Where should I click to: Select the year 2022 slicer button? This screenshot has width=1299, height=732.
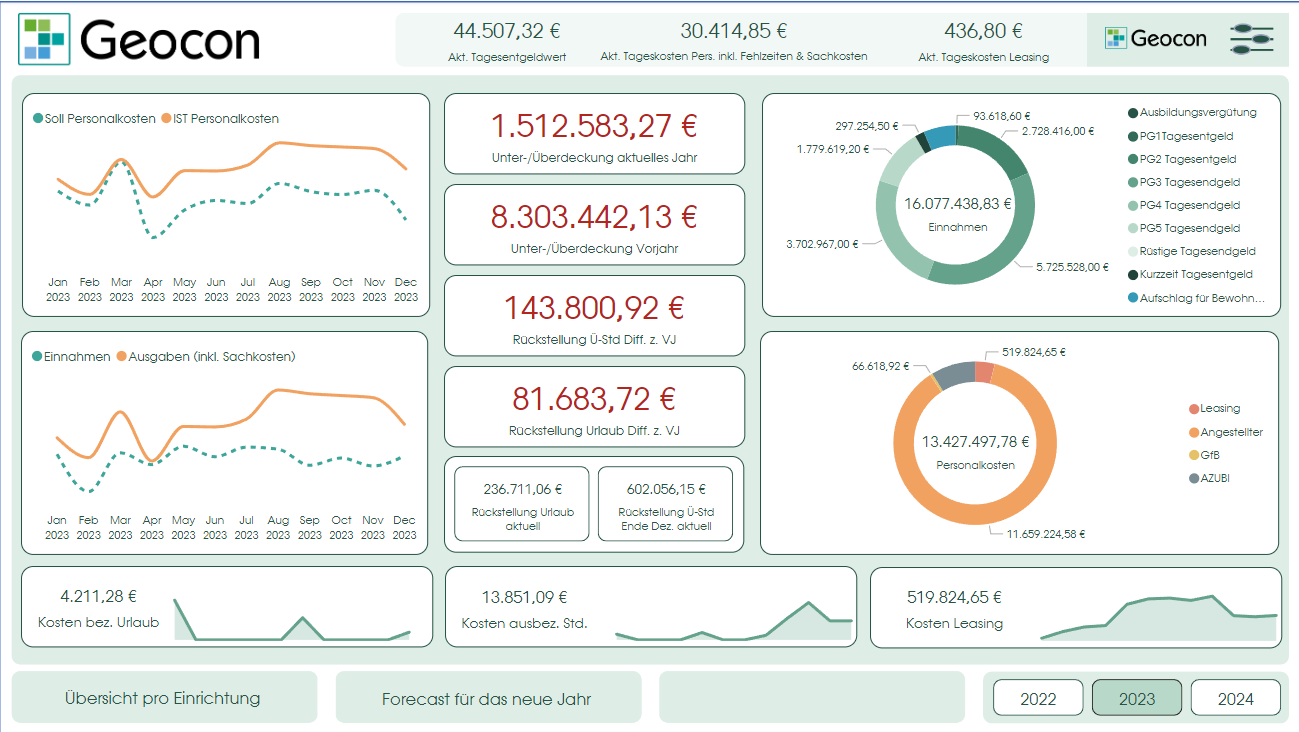point(1038,699)
